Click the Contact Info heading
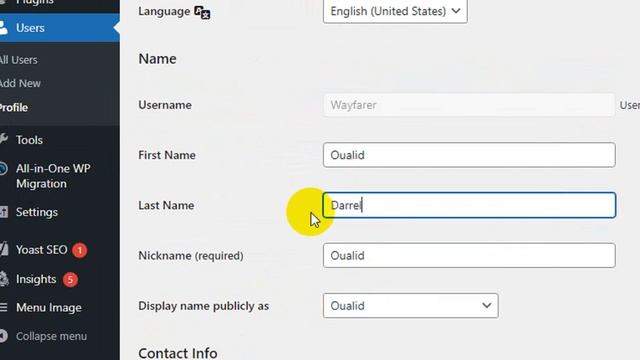The image size is (640, 360). coord(178,353)
